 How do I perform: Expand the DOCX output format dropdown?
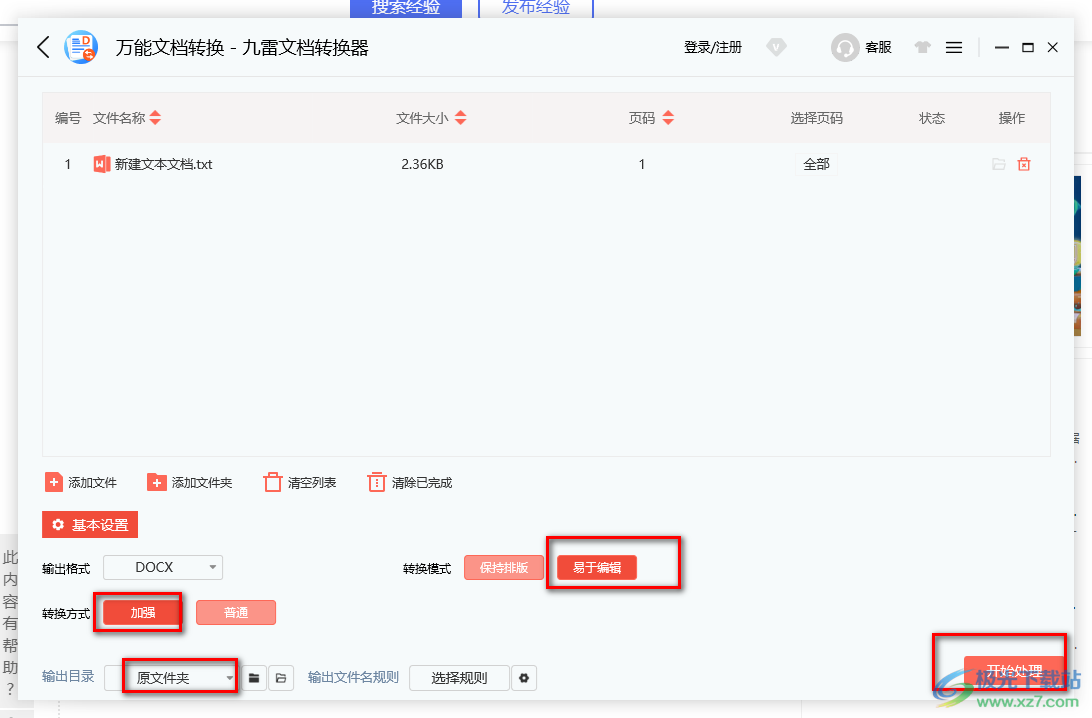pyautogui.click(x=163, y=567)
